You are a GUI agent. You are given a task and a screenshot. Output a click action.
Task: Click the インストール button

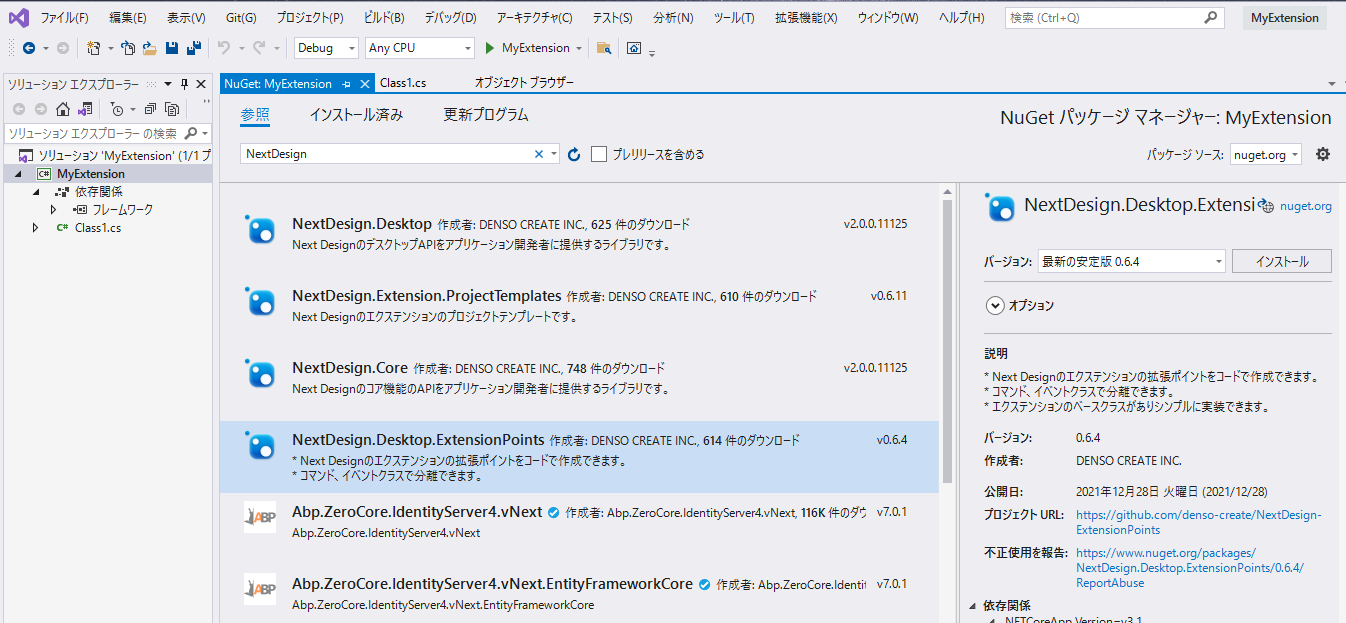click(1281, 262)
